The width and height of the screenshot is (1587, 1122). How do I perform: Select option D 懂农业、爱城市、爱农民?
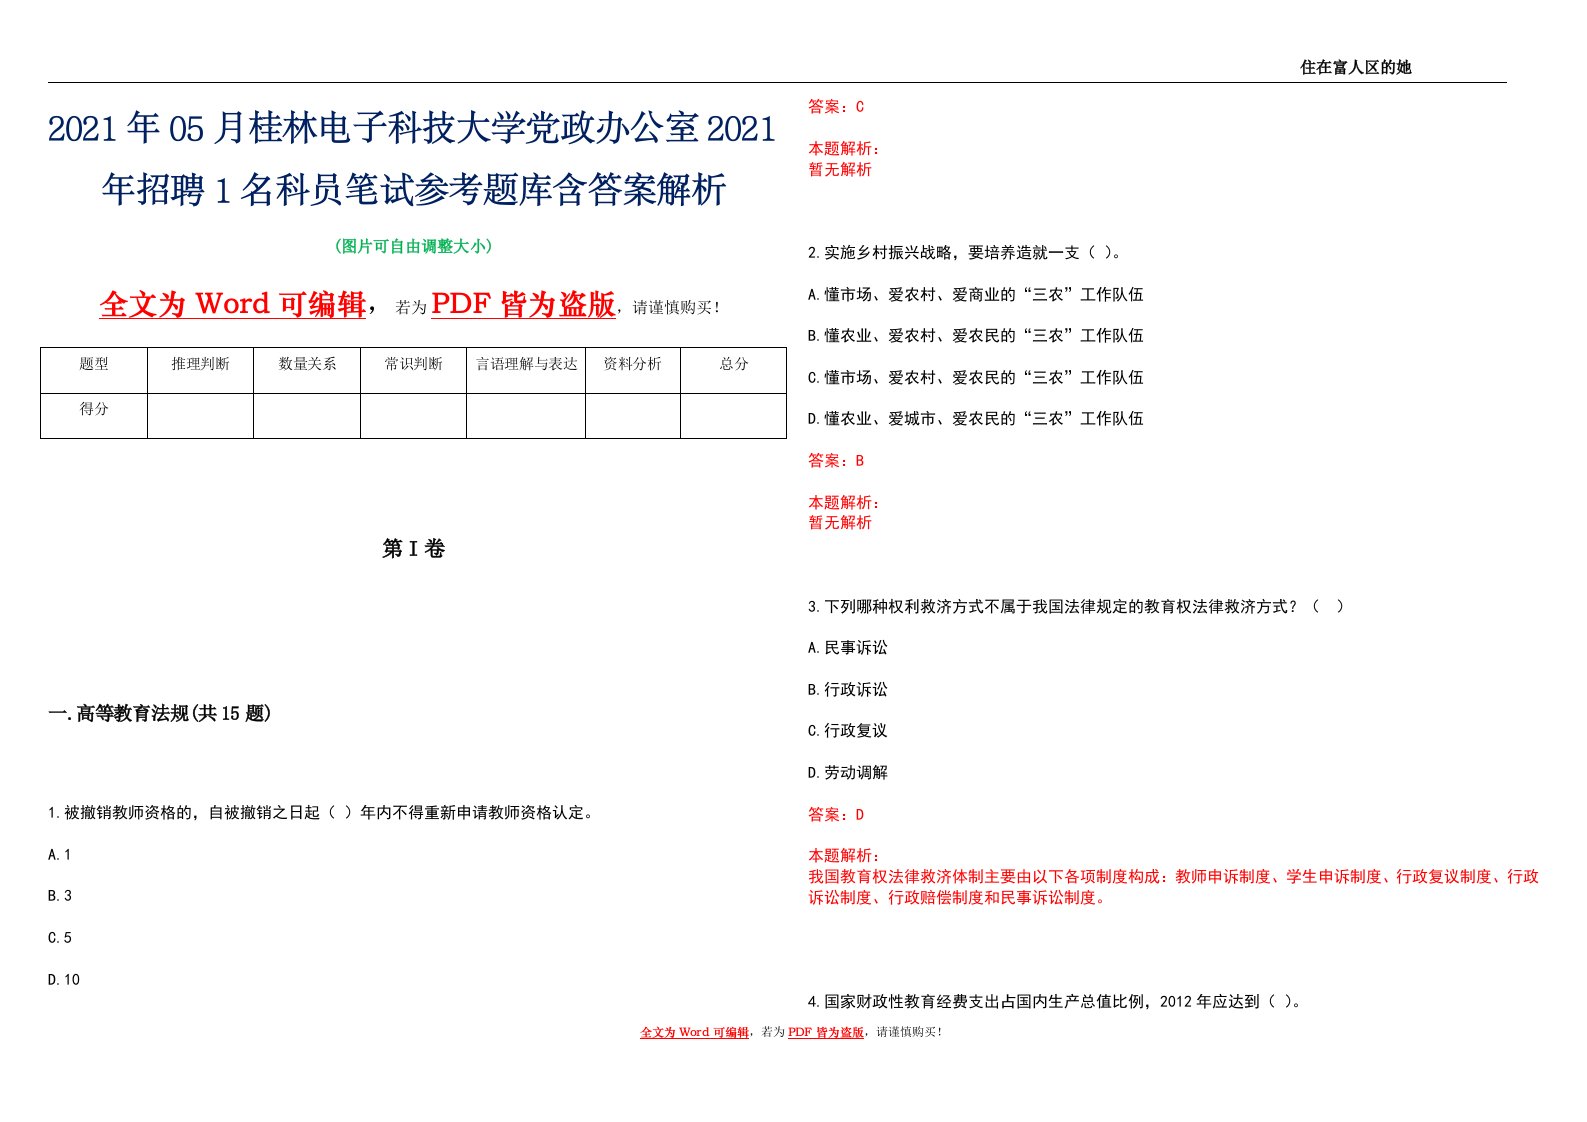pyautogui.click(x=975, y=419)
